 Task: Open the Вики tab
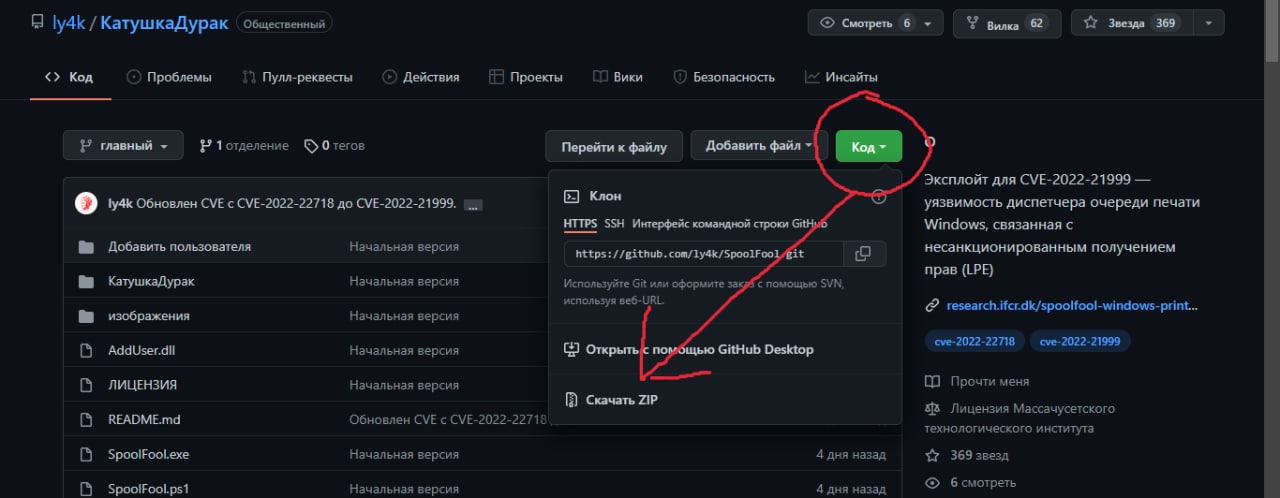(x=618, y=77)
